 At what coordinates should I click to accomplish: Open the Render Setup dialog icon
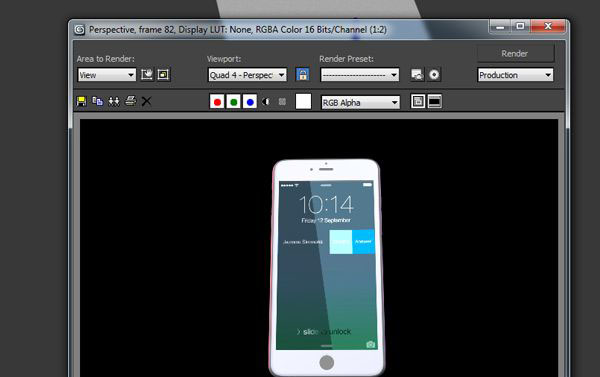click(x=417, y=75)
